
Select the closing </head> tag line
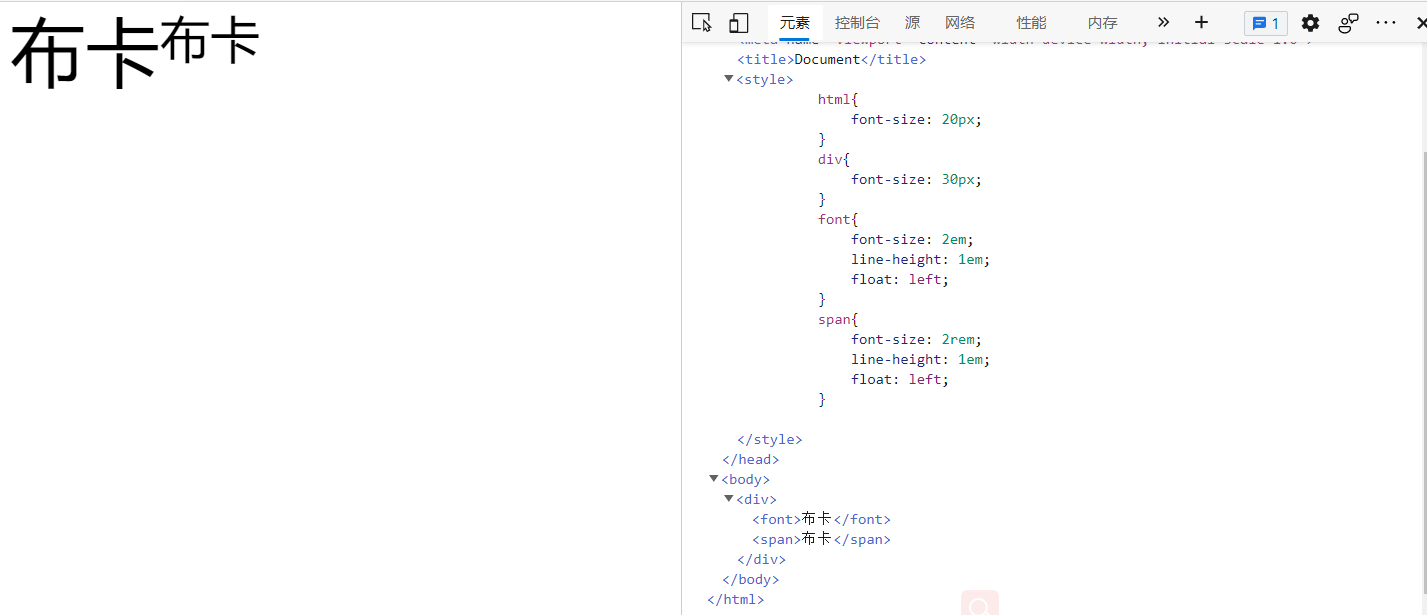coord(750,459)
